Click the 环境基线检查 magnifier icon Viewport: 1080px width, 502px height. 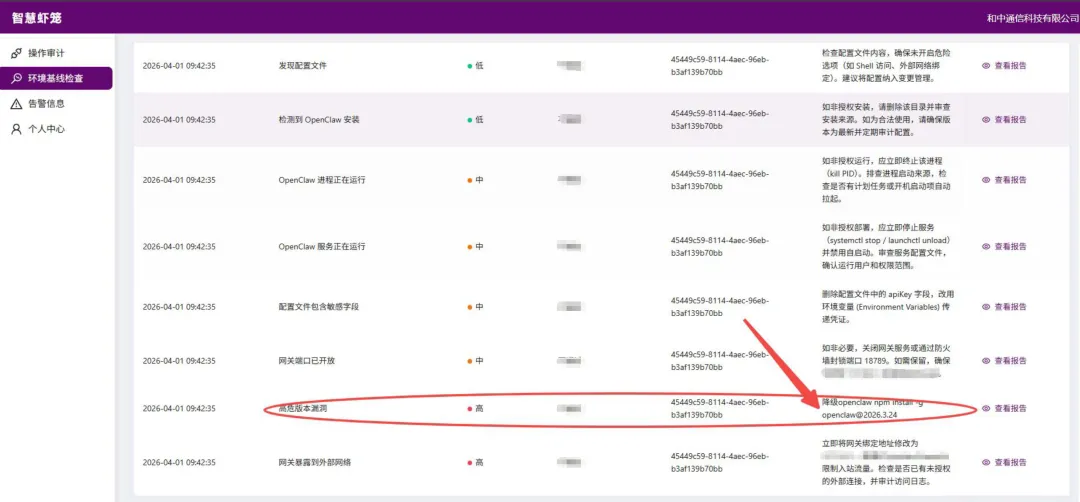coord(17,79)
